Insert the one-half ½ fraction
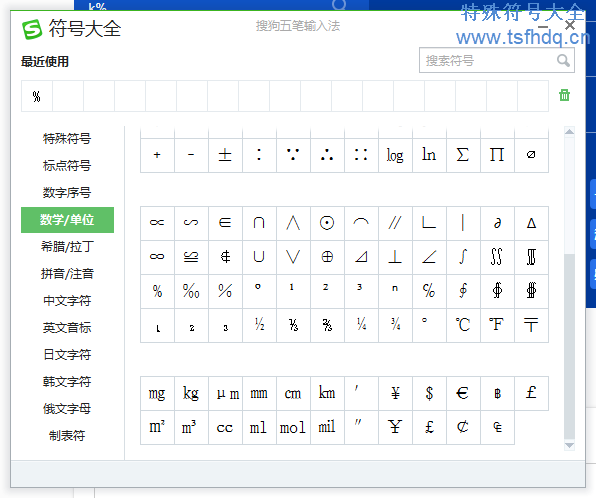596x498 pixels. tap(259, 325)
